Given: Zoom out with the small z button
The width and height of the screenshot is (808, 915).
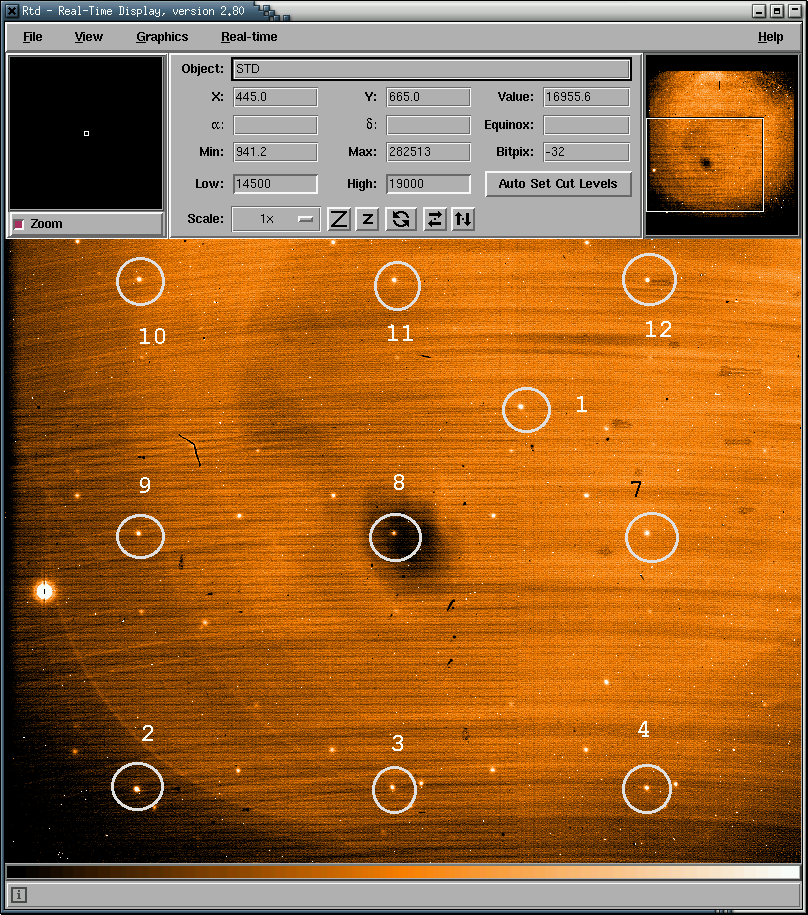Looking at the screenshot, I should [x=368, y=219].
